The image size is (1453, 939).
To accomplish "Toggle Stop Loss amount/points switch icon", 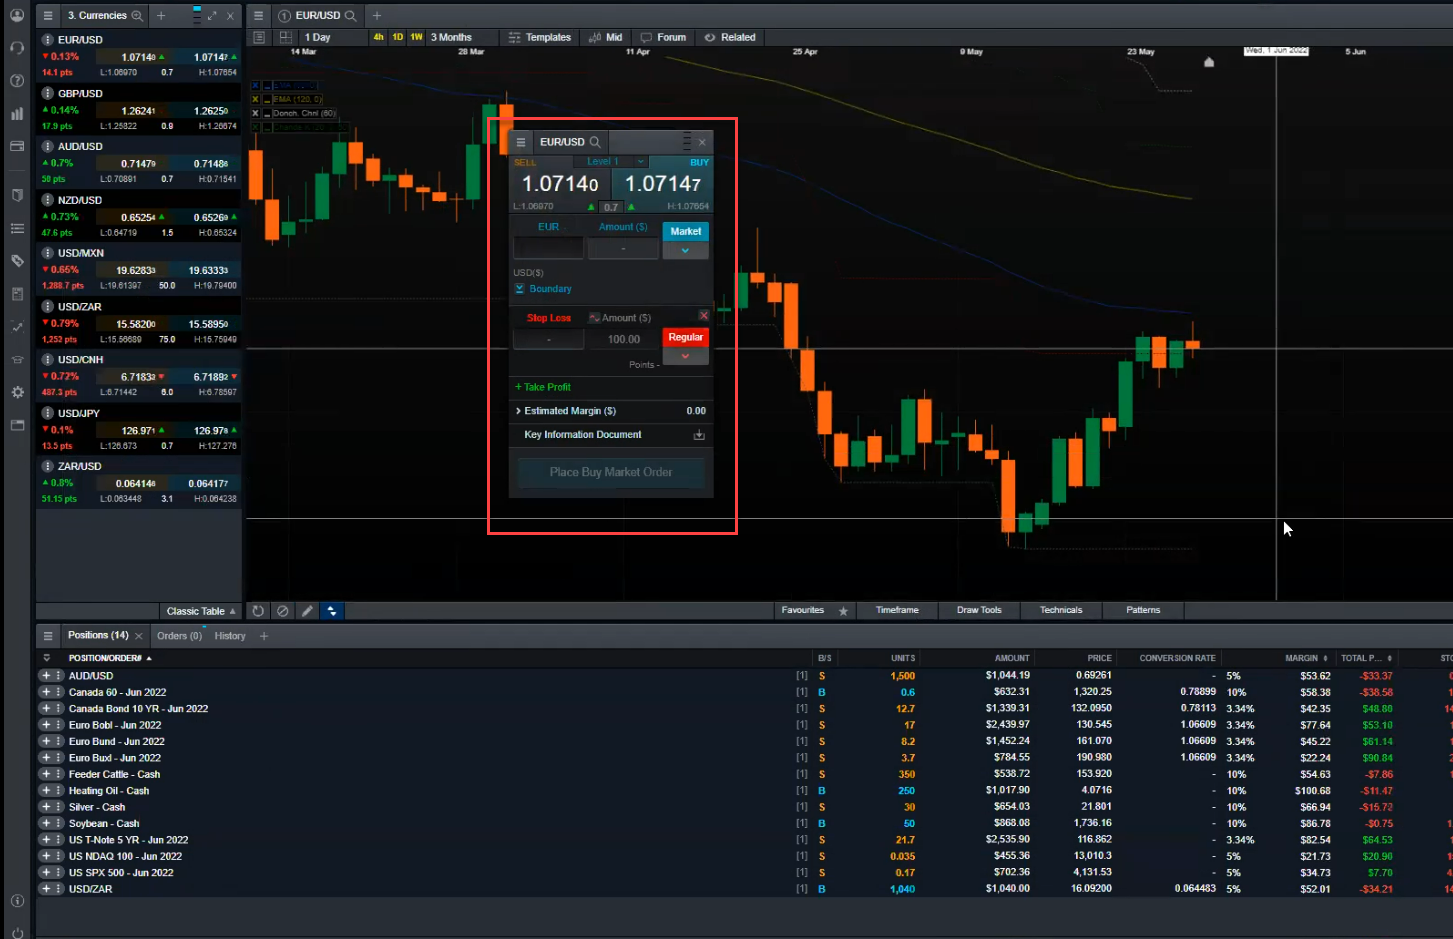I will [x=594, y=318].
